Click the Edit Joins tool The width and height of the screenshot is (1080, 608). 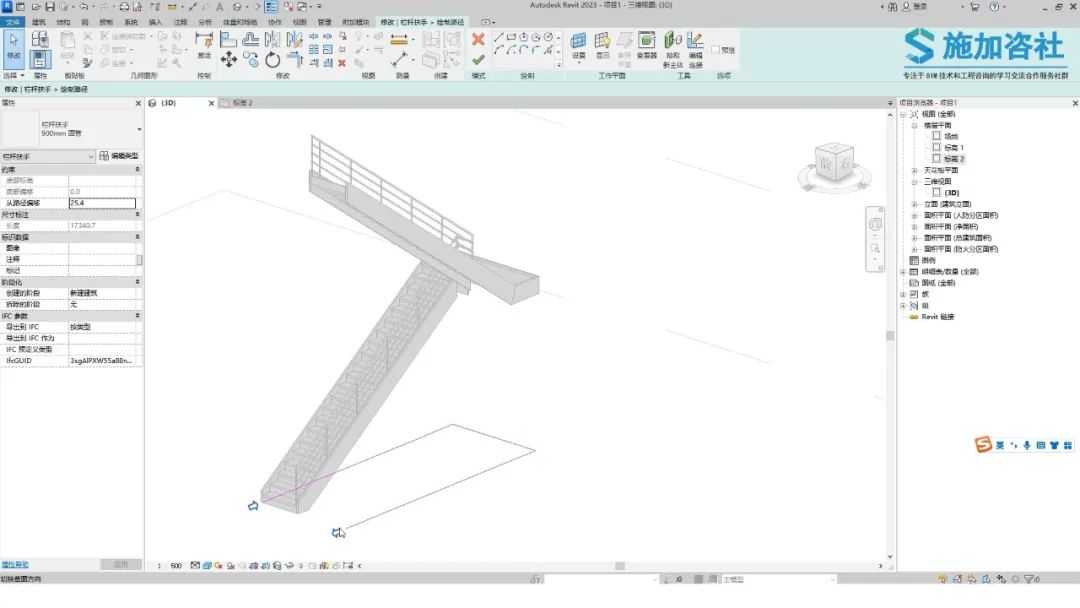(696, 48)
